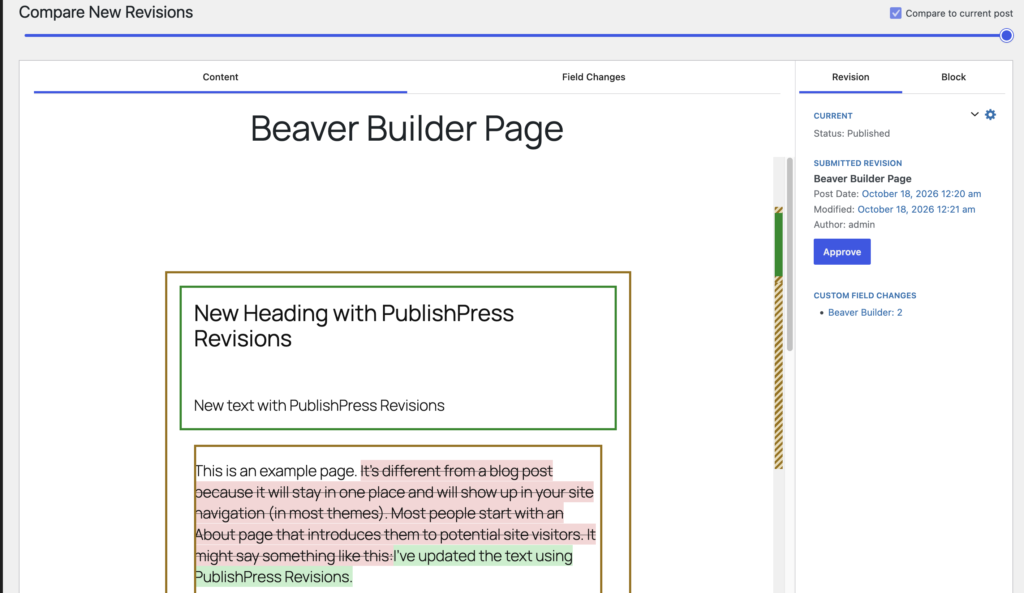Image resolution: width=1024 pixels, height=593 pixels.
Task: Open the Modified October 18, 2026 12:21 am link
Action: (x=916, y=210)
